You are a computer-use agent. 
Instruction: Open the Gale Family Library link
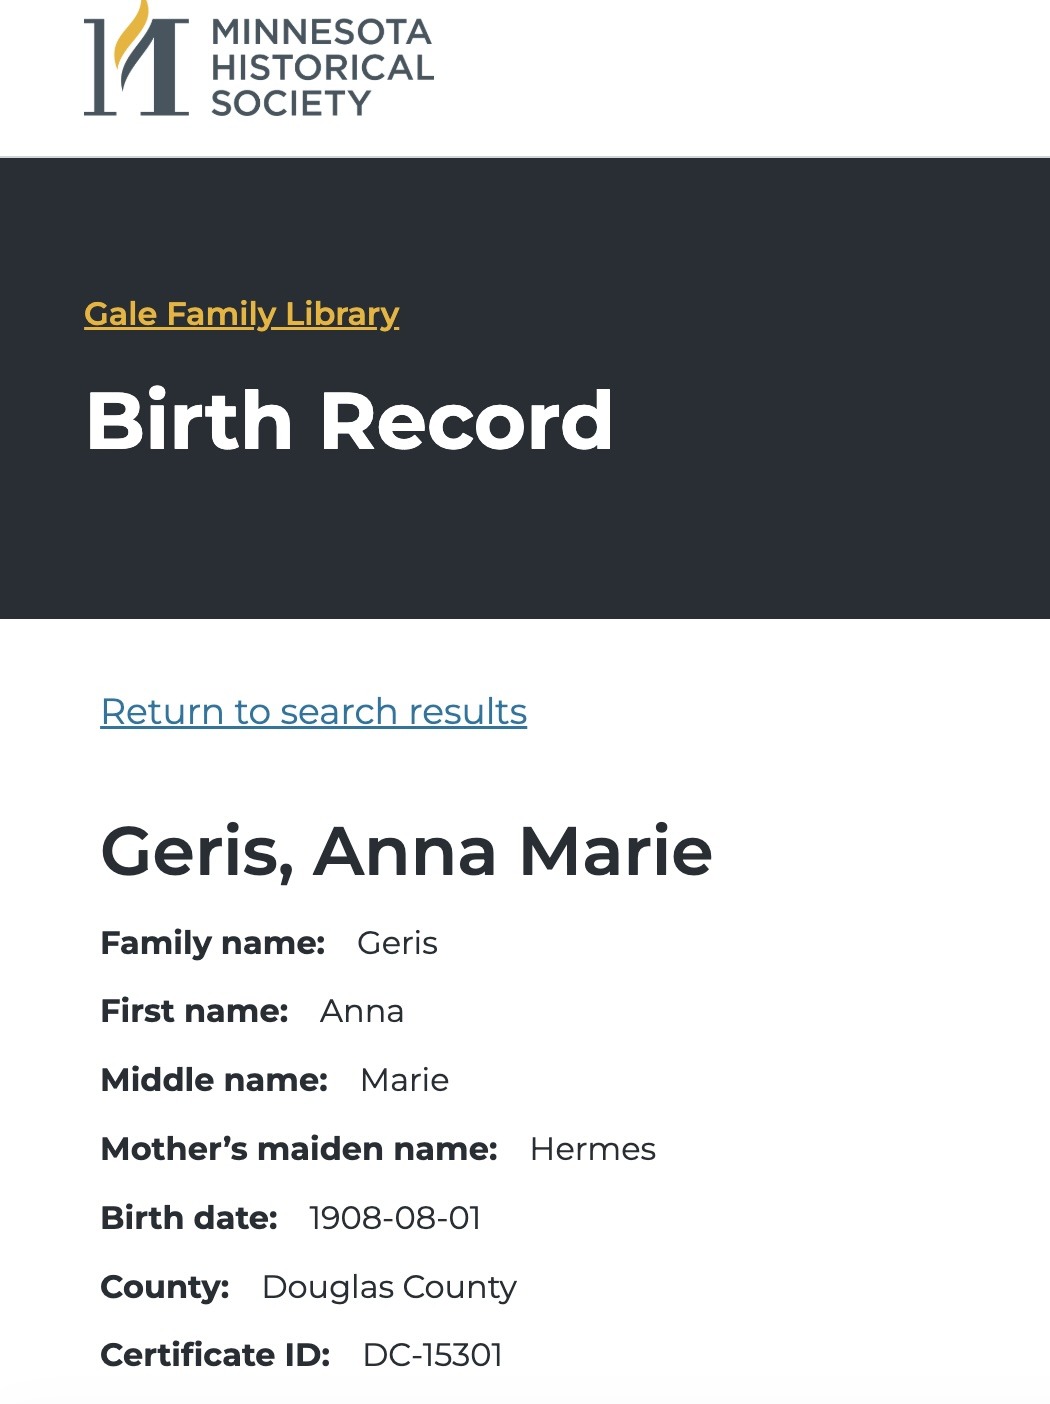(242, 314)
